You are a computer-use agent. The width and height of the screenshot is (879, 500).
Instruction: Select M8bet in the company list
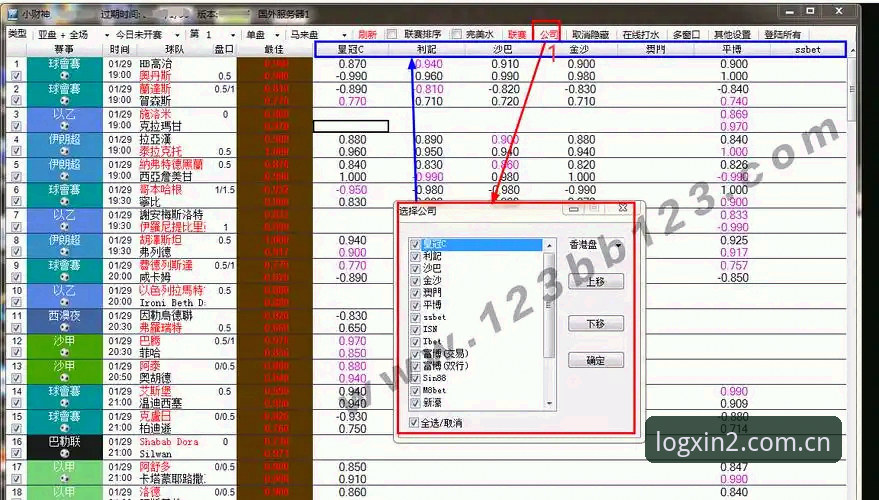tap(434, 391)
